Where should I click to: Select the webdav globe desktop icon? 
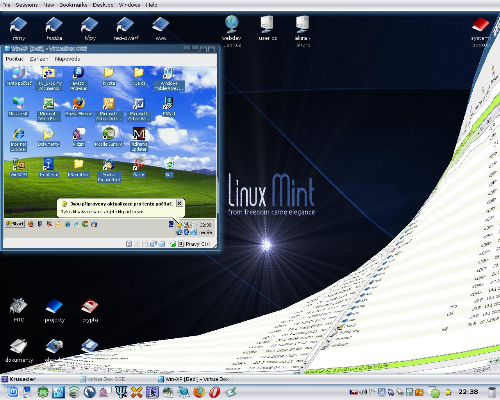coord(232,31)
